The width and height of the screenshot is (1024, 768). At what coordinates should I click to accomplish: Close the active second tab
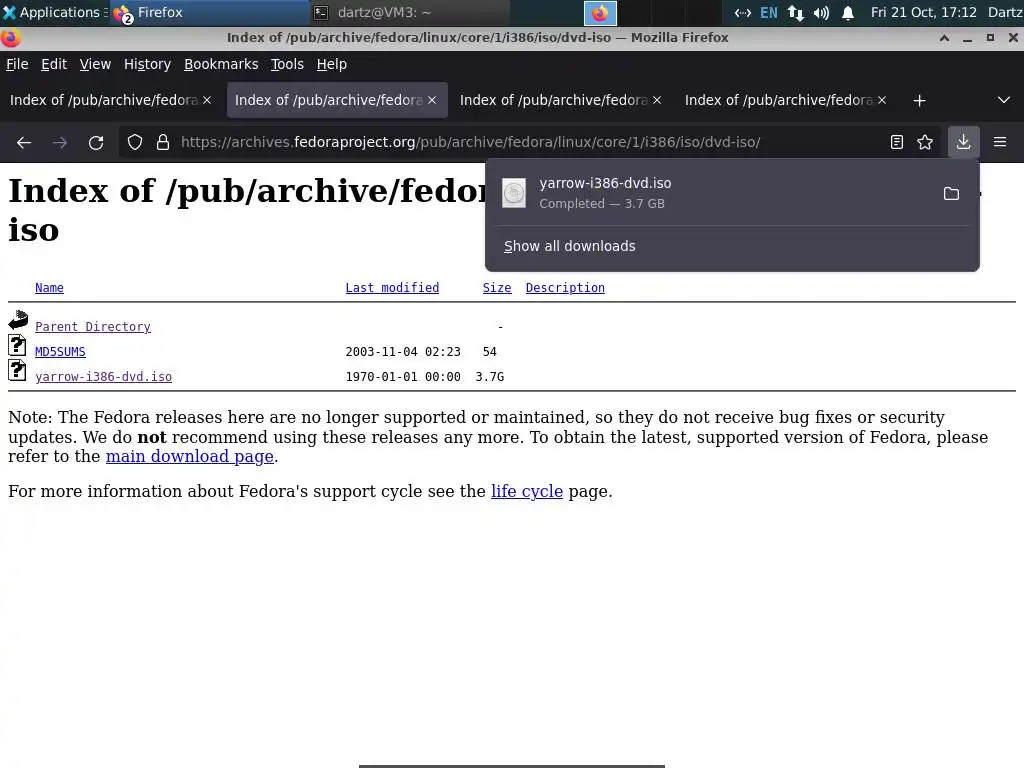pyautogui.click(x=432, y=100)
